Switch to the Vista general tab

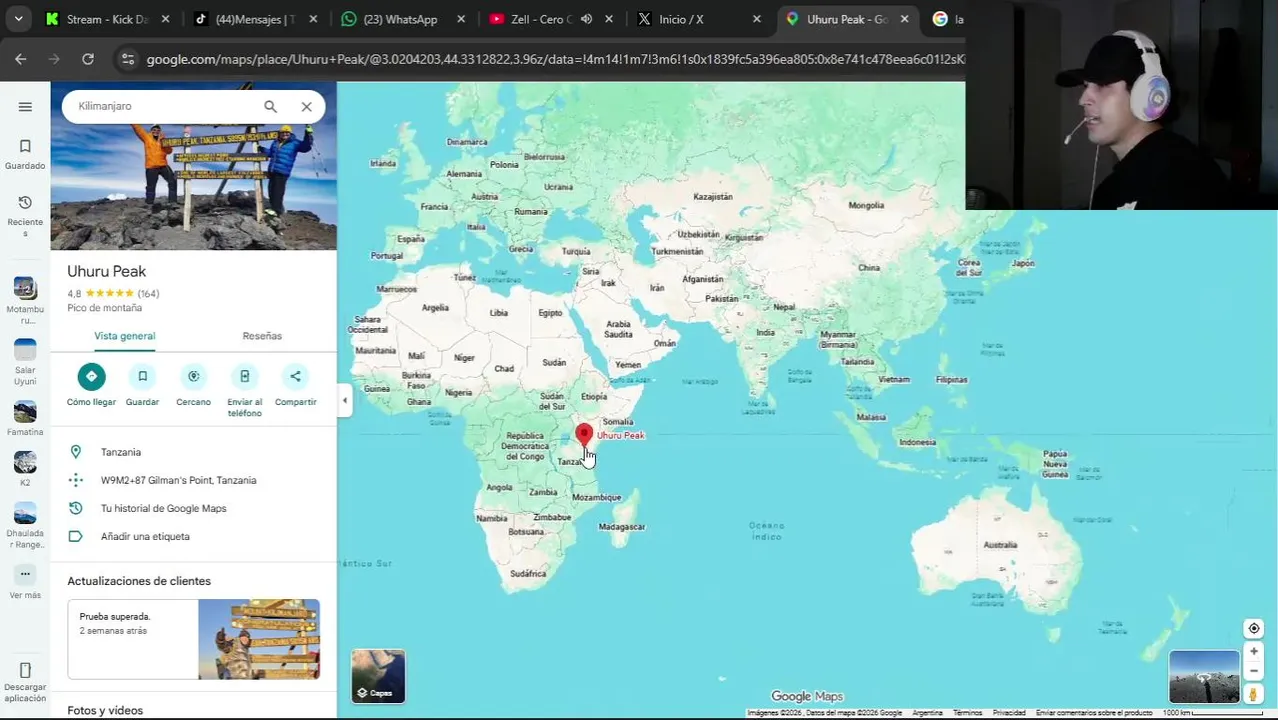pos(125,336)
